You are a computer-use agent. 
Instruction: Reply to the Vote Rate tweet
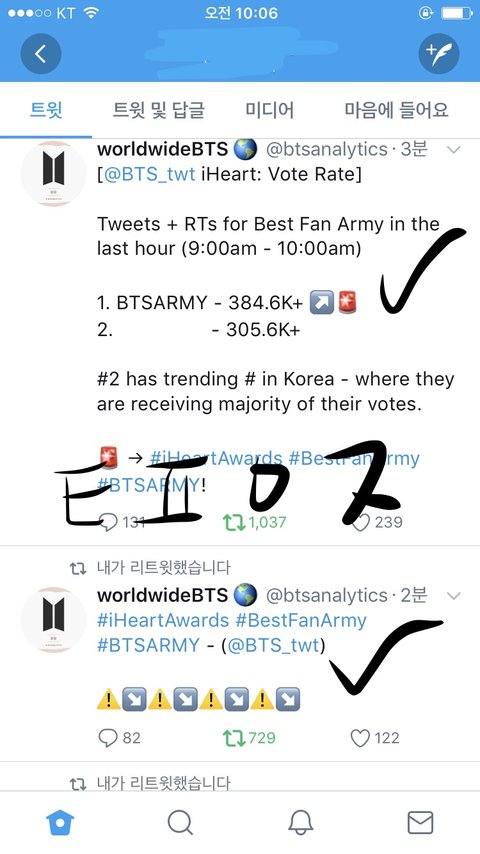(x=108, y=522)
